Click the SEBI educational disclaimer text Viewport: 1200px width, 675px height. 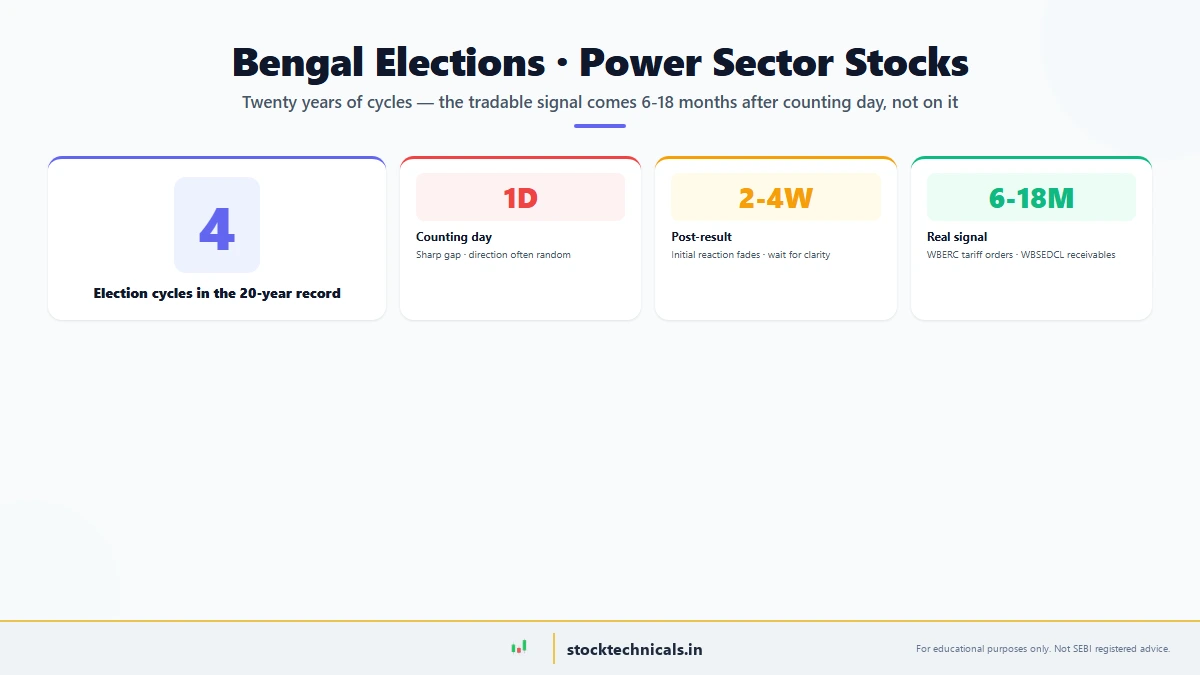click(1042, 649)
